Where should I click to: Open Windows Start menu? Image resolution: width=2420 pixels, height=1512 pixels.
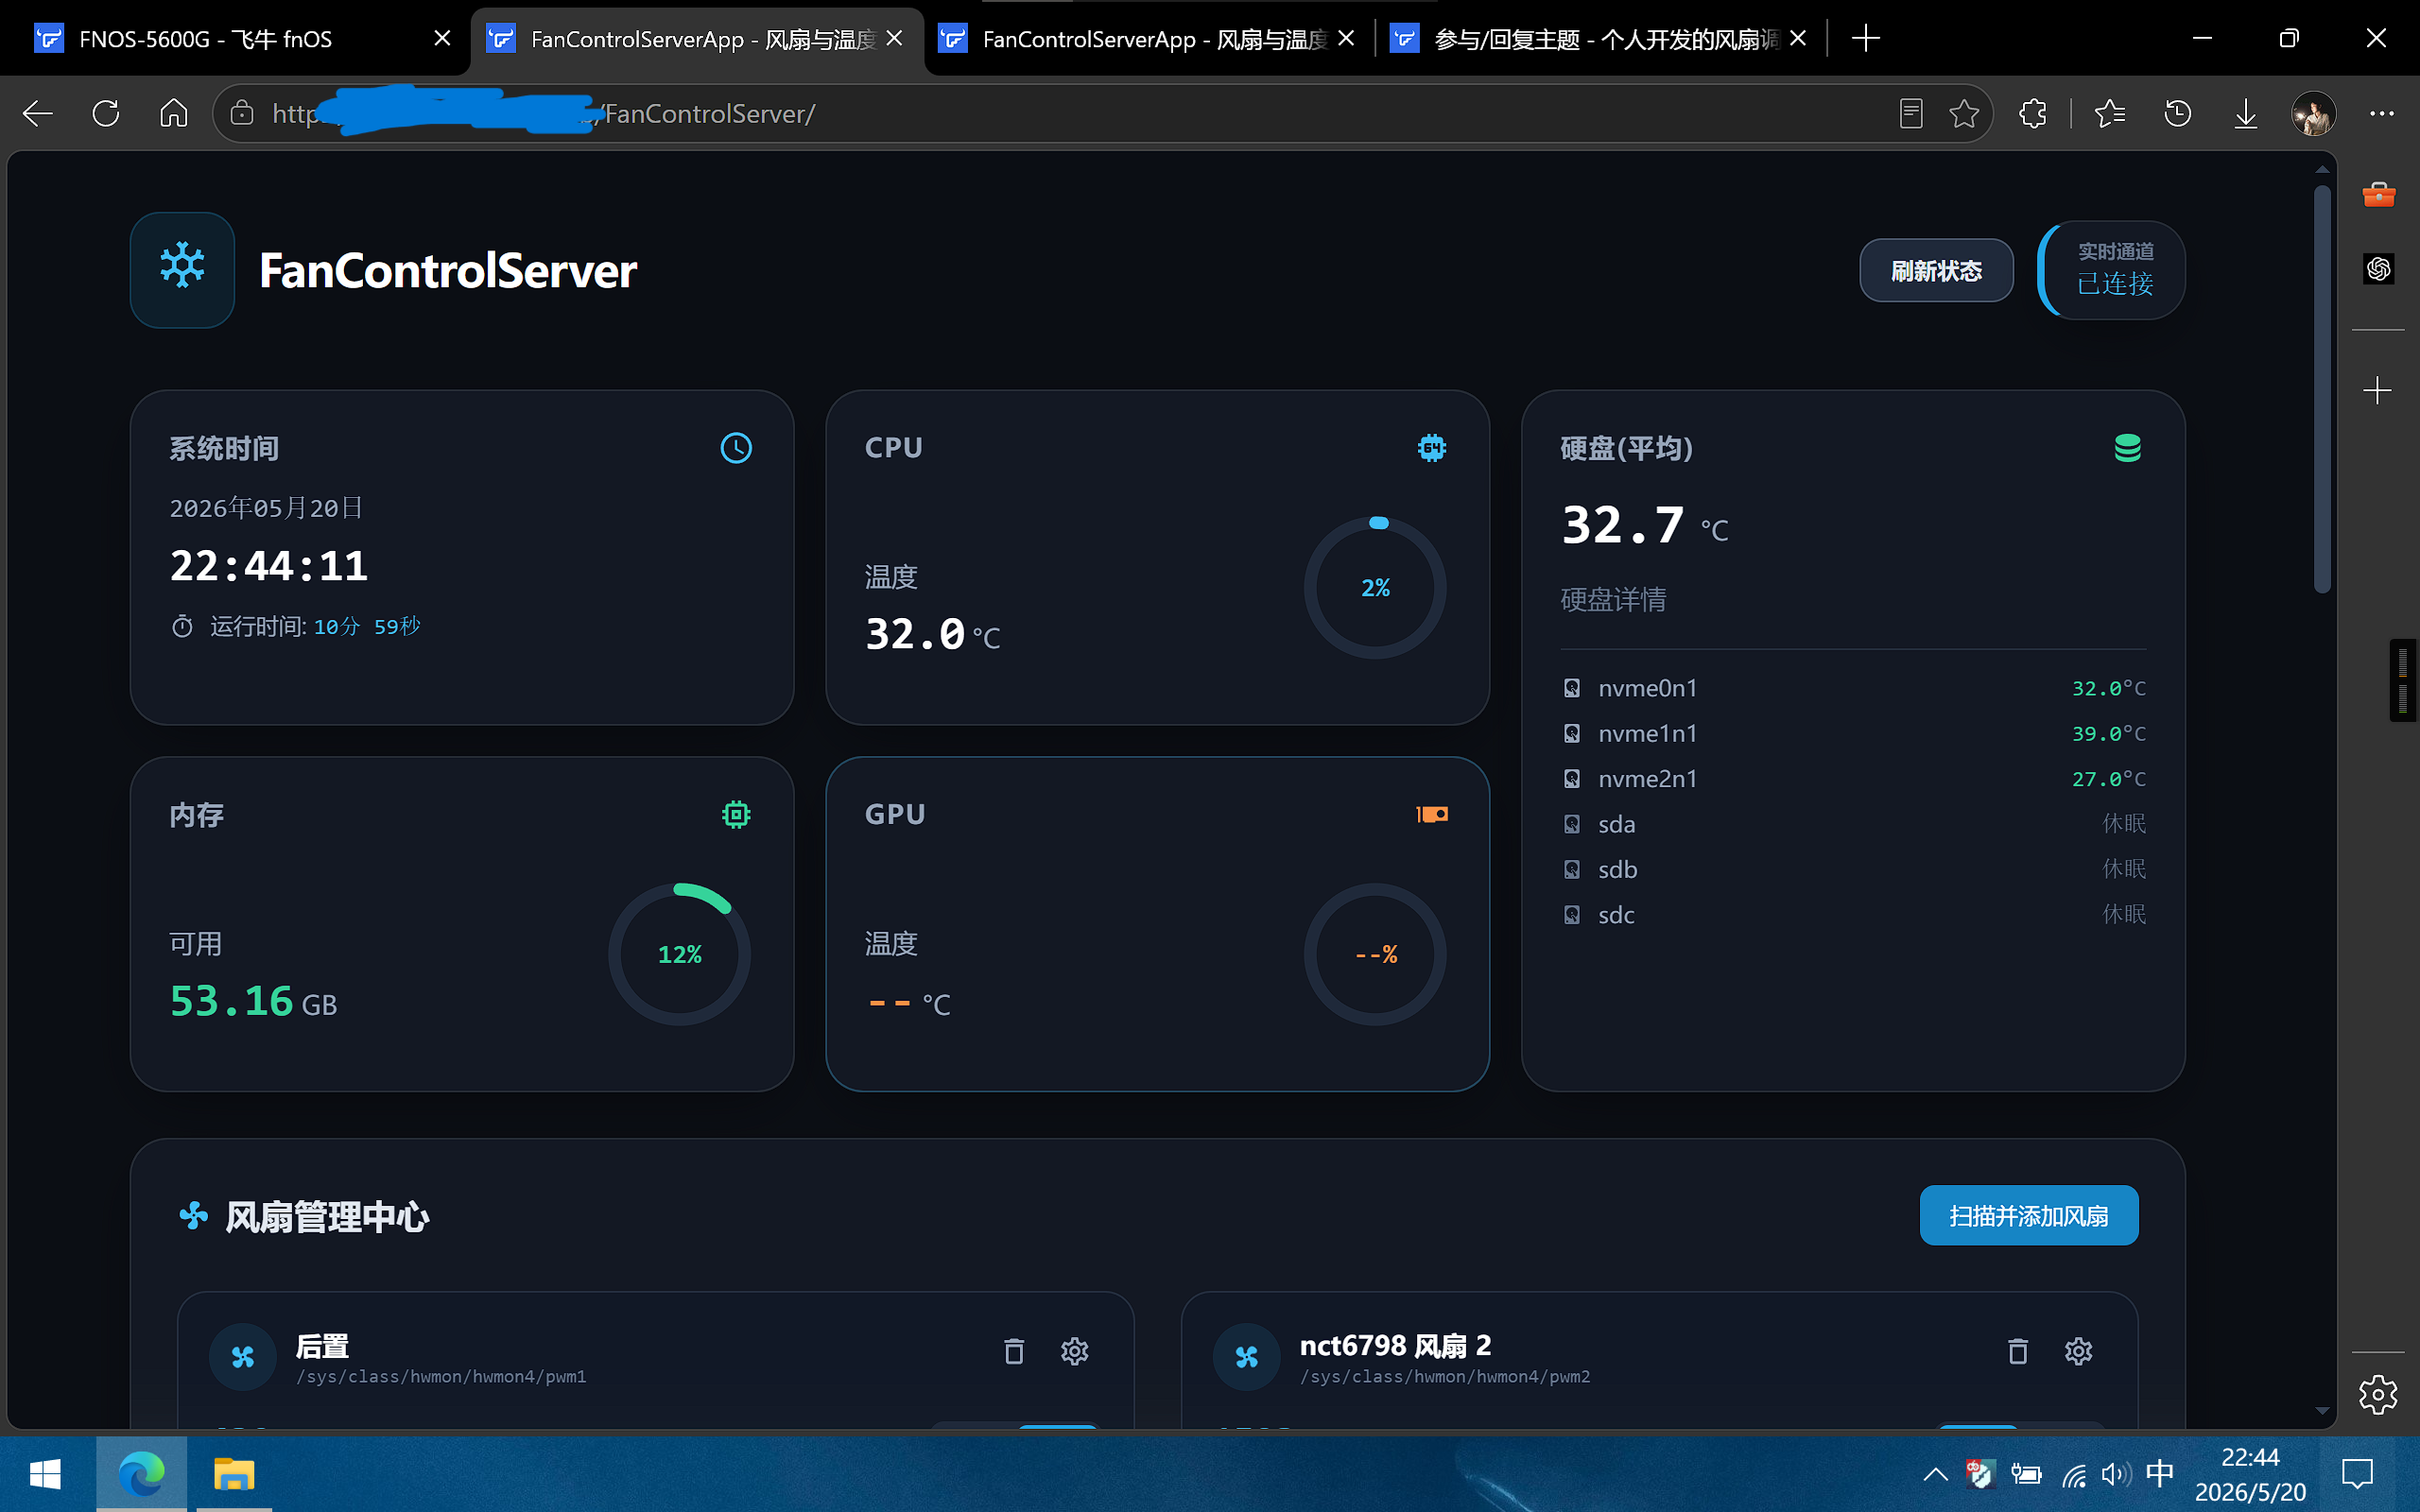pos(45,1474)
